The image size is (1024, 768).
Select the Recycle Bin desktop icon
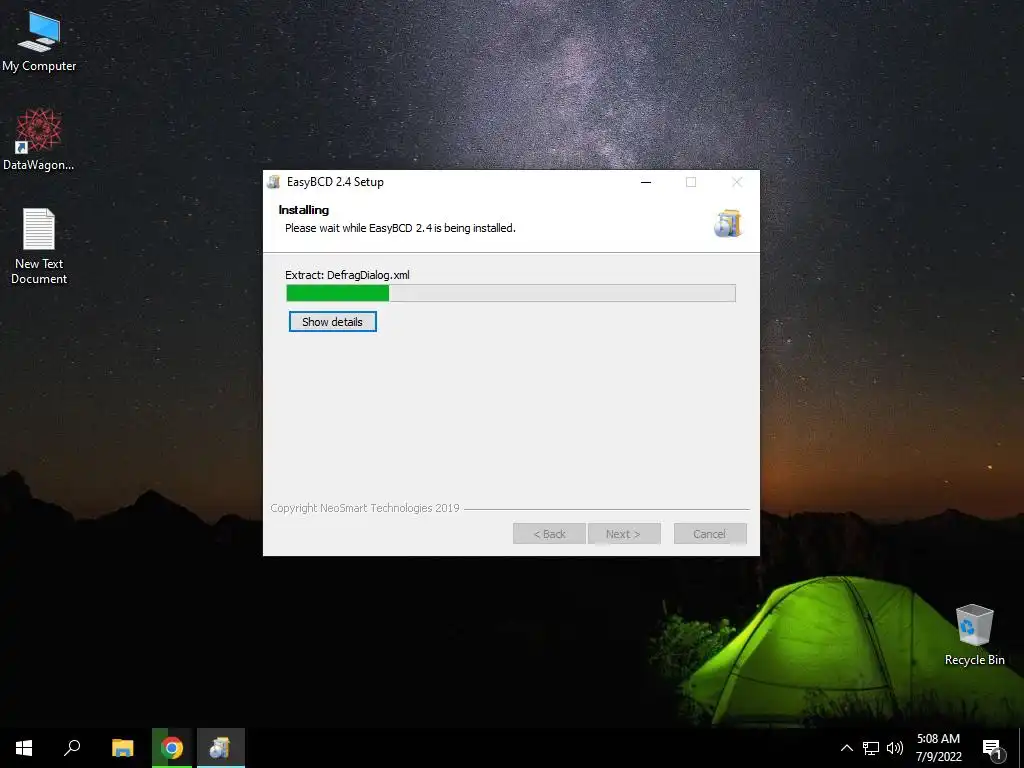[x=974, y=635]
